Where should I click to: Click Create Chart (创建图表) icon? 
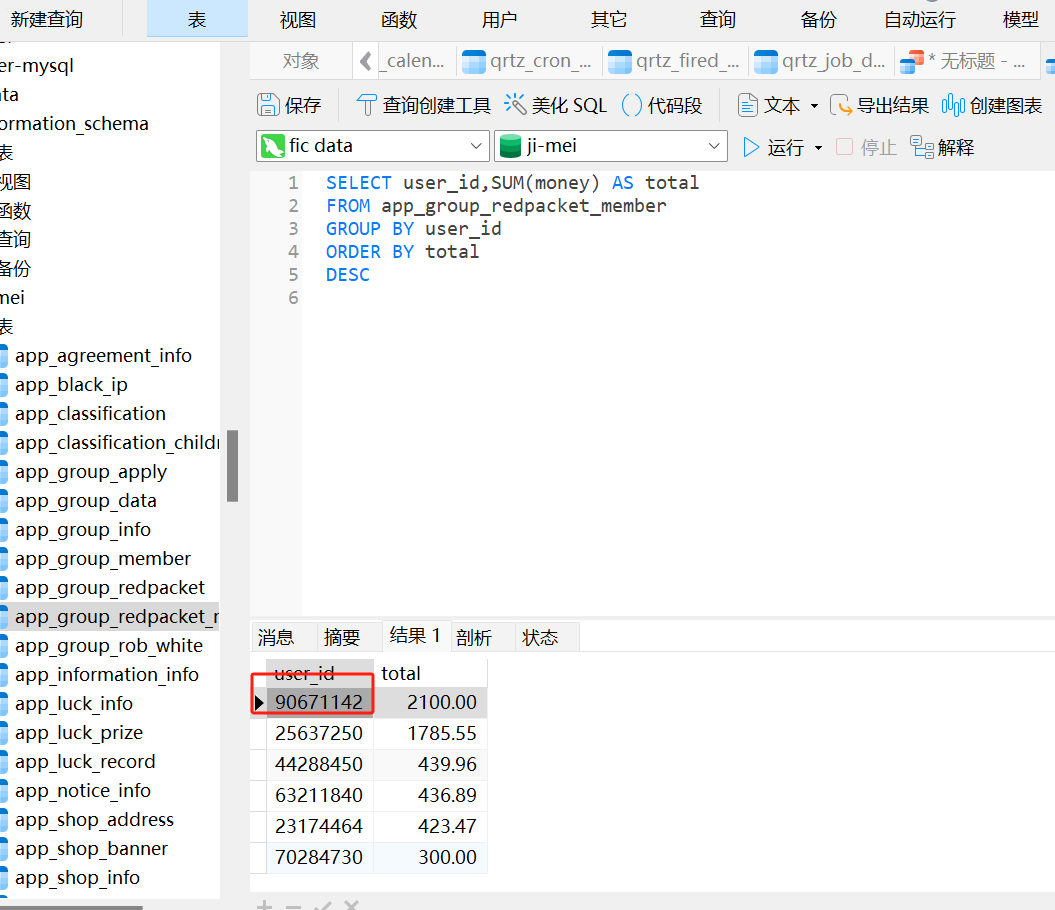(x=953, y=105)
